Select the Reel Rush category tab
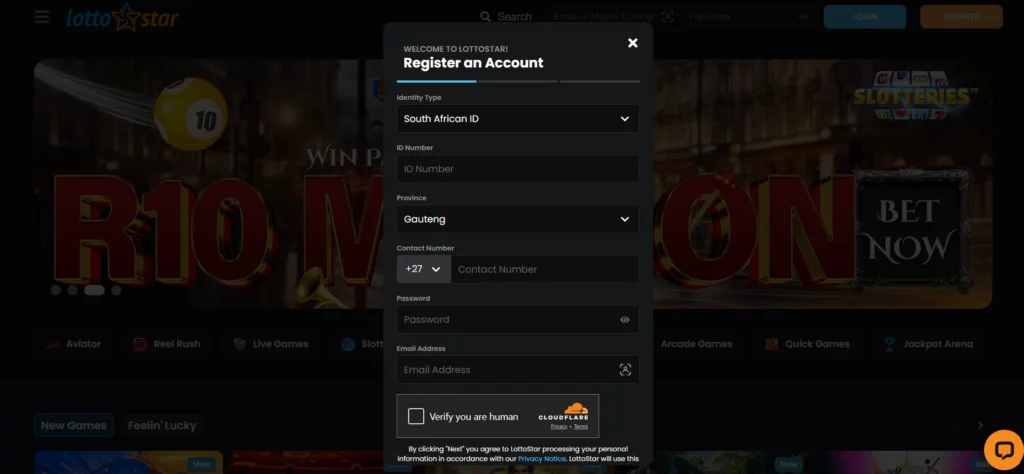The image size is (1024, 474). [x=167, y=344]
